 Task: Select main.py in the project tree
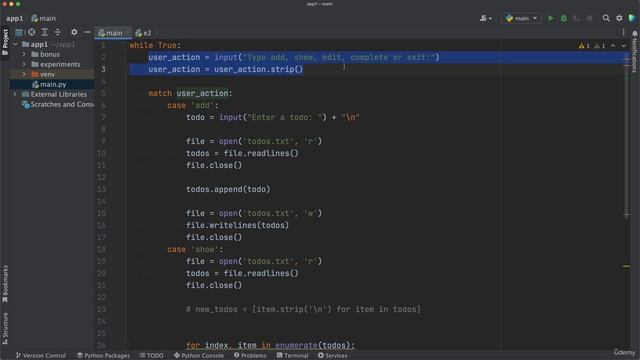point(53,84)
